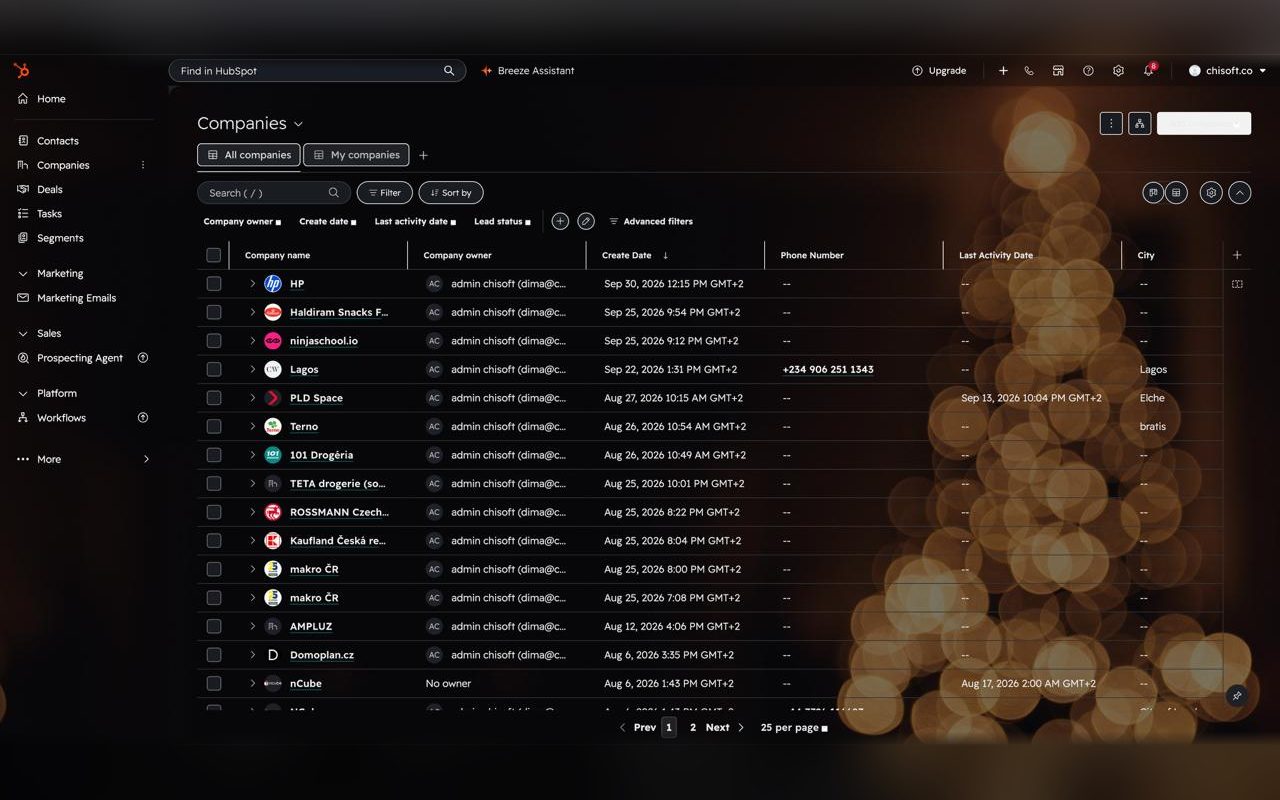Go to page 2 of results
The height and width of the screenshot is (800, 1280).
(693, 728)
